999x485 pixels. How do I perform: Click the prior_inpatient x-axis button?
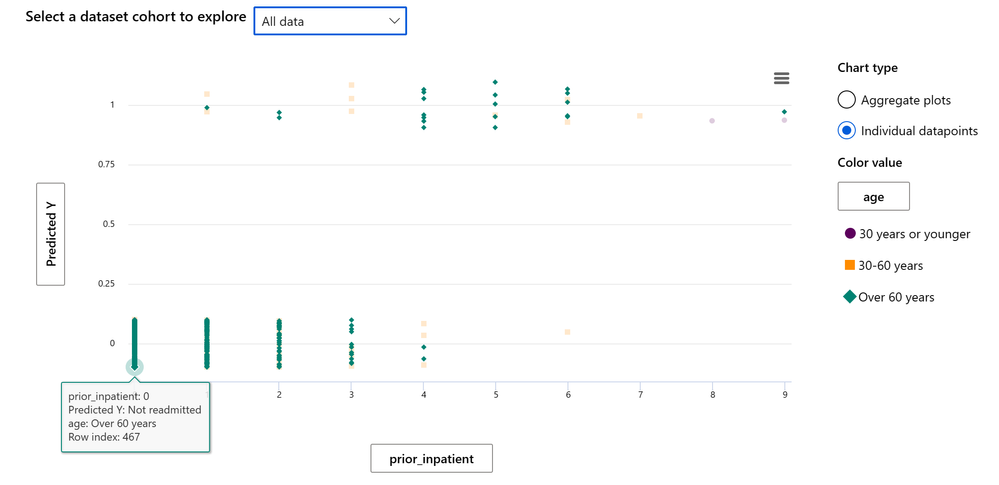click(431, 458)
